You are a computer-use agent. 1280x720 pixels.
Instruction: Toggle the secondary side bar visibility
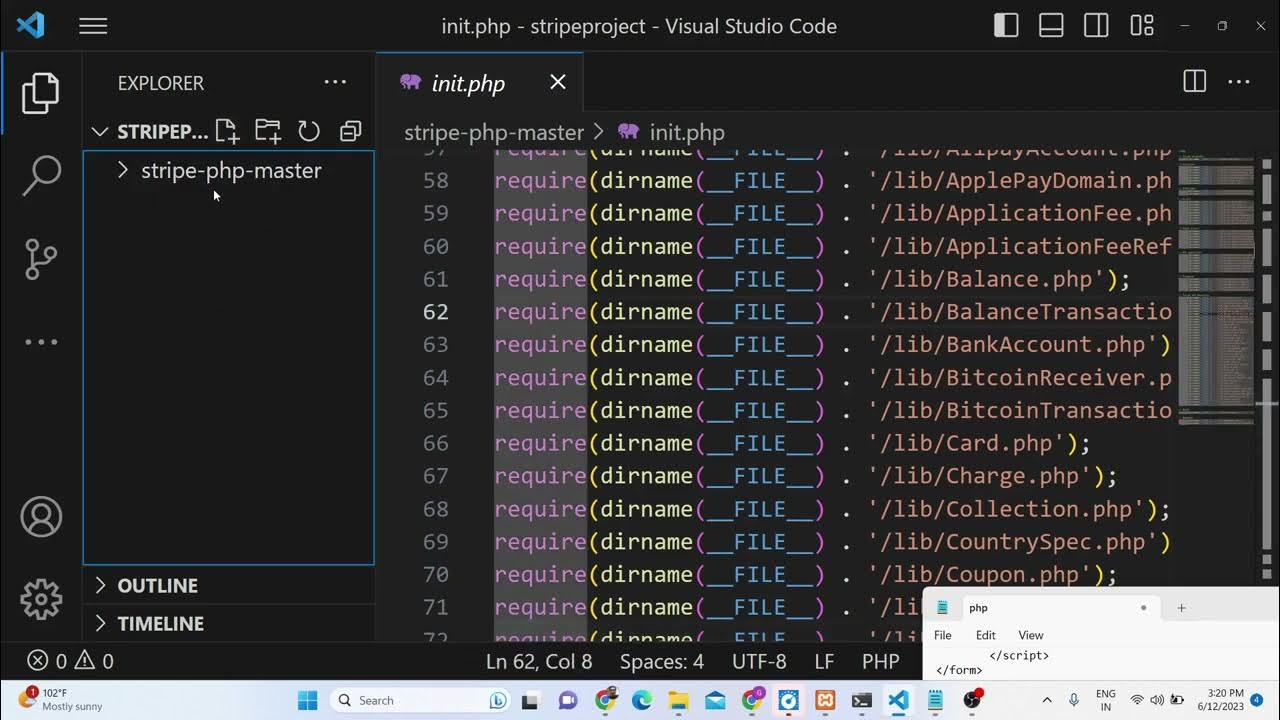point(1096,26)
